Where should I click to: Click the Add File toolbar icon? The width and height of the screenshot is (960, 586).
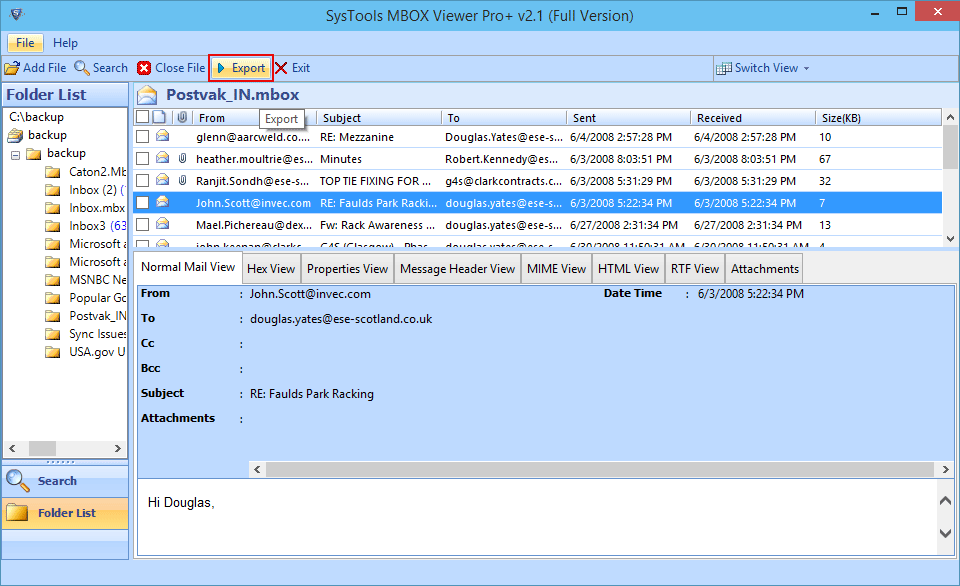pyautogui.click(x=12, y=68)
